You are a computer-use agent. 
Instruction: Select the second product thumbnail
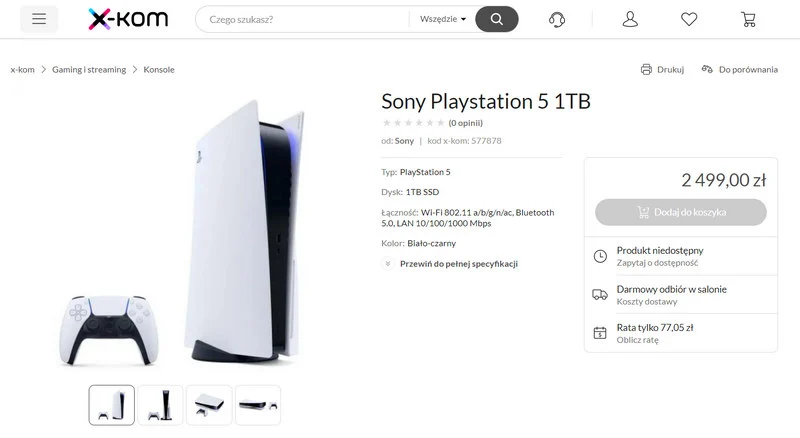click(x=160, y=405)
